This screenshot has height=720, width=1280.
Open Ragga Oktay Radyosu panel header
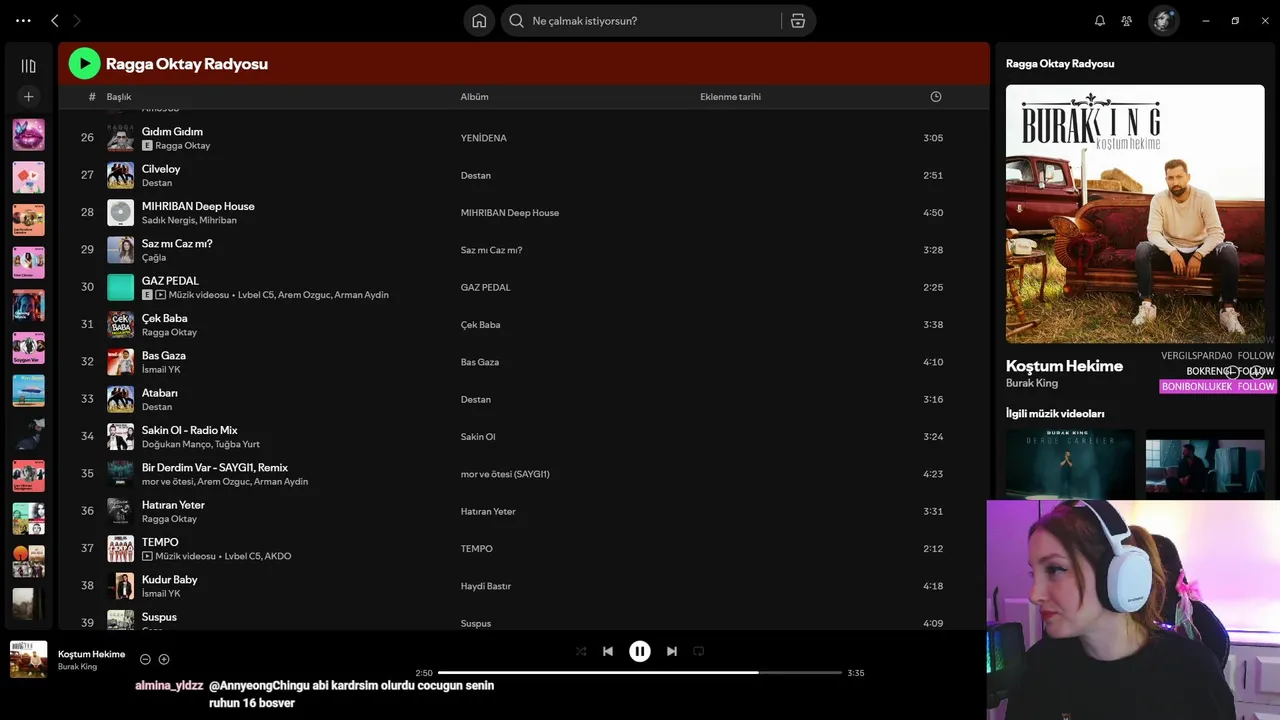click(x=1060, y=64)
